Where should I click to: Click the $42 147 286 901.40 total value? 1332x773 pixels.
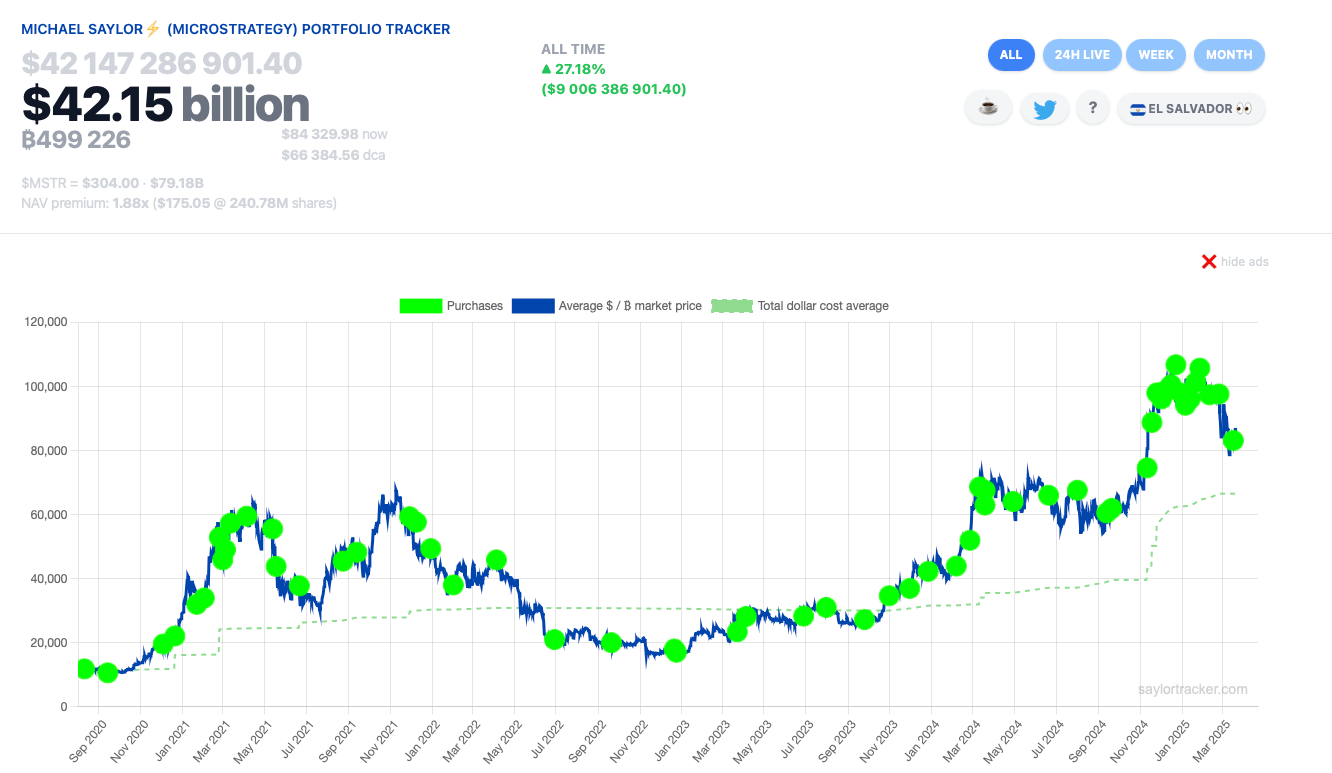162,64
